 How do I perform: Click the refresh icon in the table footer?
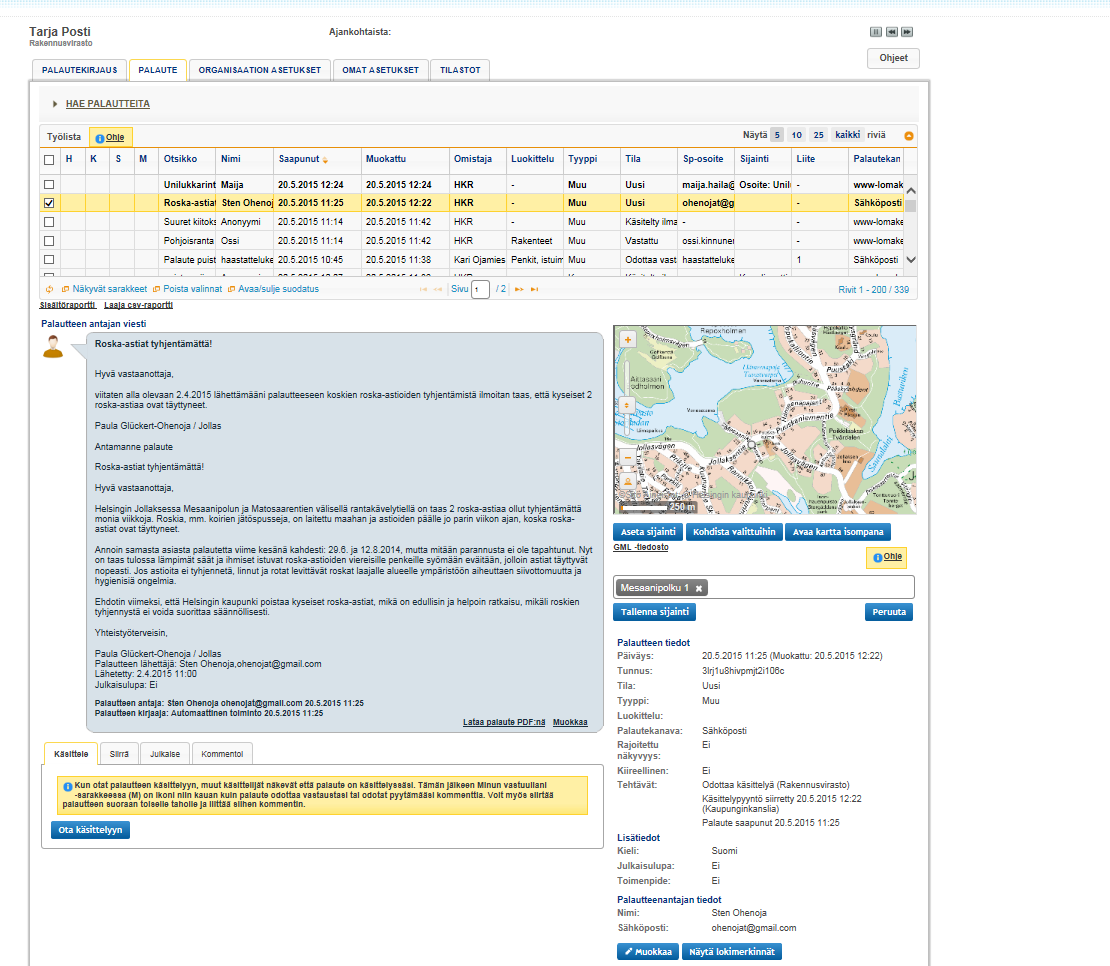50,289
